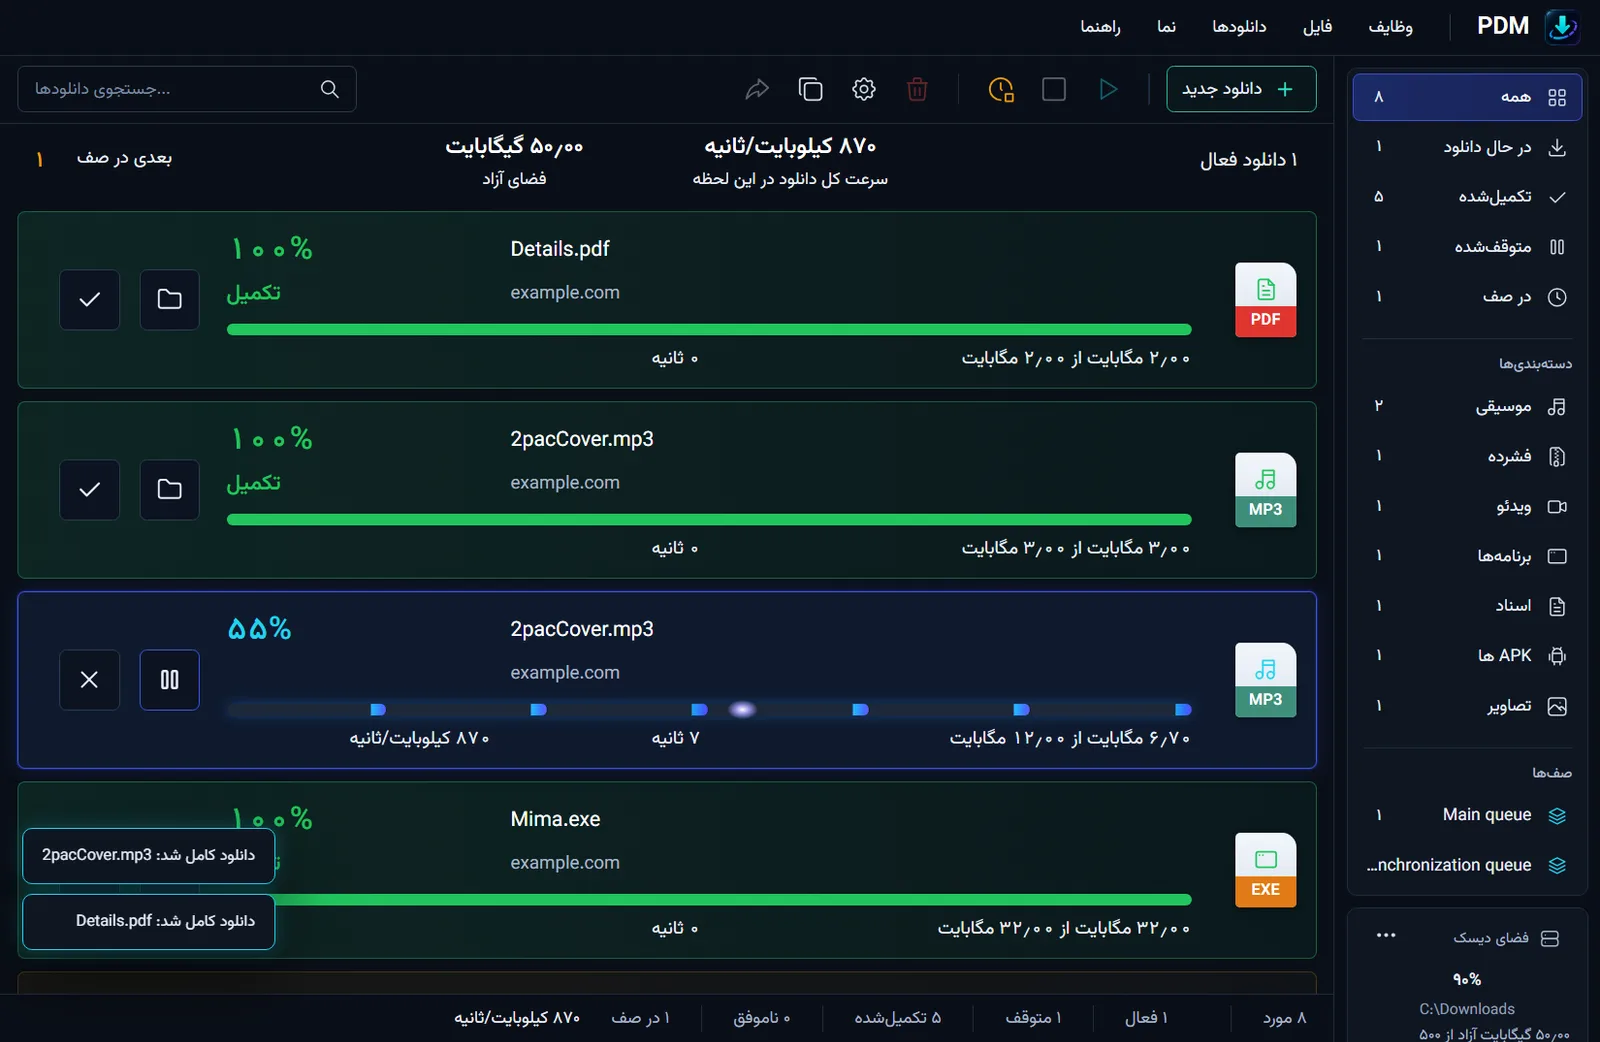Click the PDF file type icon
Viewport: 1600px width, 1042px height.
[1265, 299]
